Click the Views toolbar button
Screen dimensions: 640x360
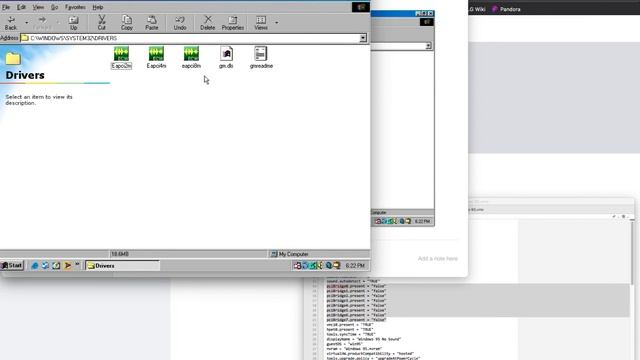click(261, 23)
